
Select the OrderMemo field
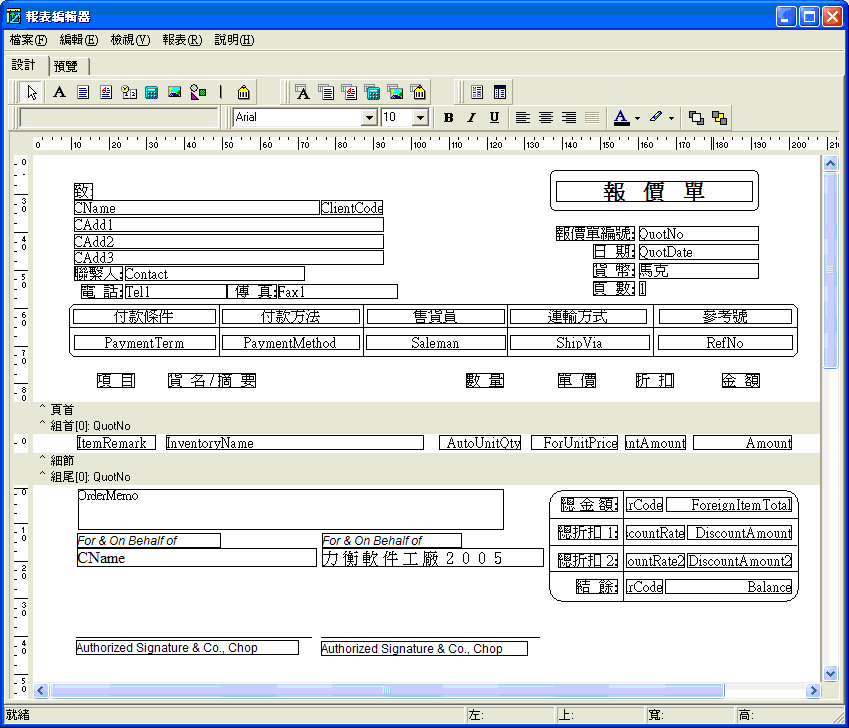[x=291, y=509]
